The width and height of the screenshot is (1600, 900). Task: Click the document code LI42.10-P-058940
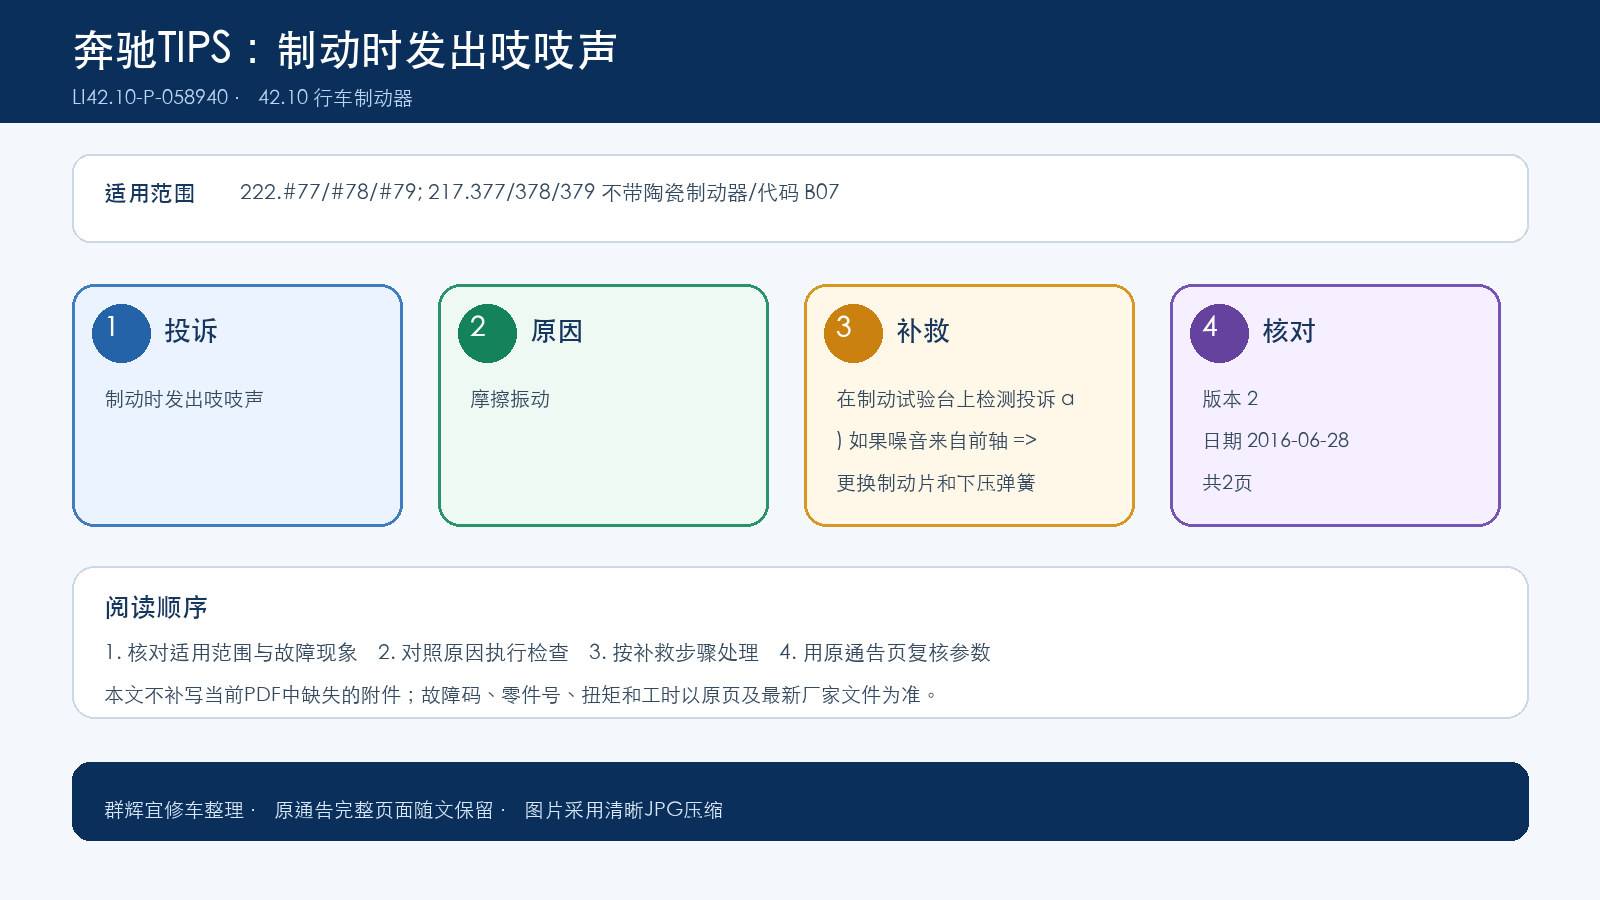150,98
